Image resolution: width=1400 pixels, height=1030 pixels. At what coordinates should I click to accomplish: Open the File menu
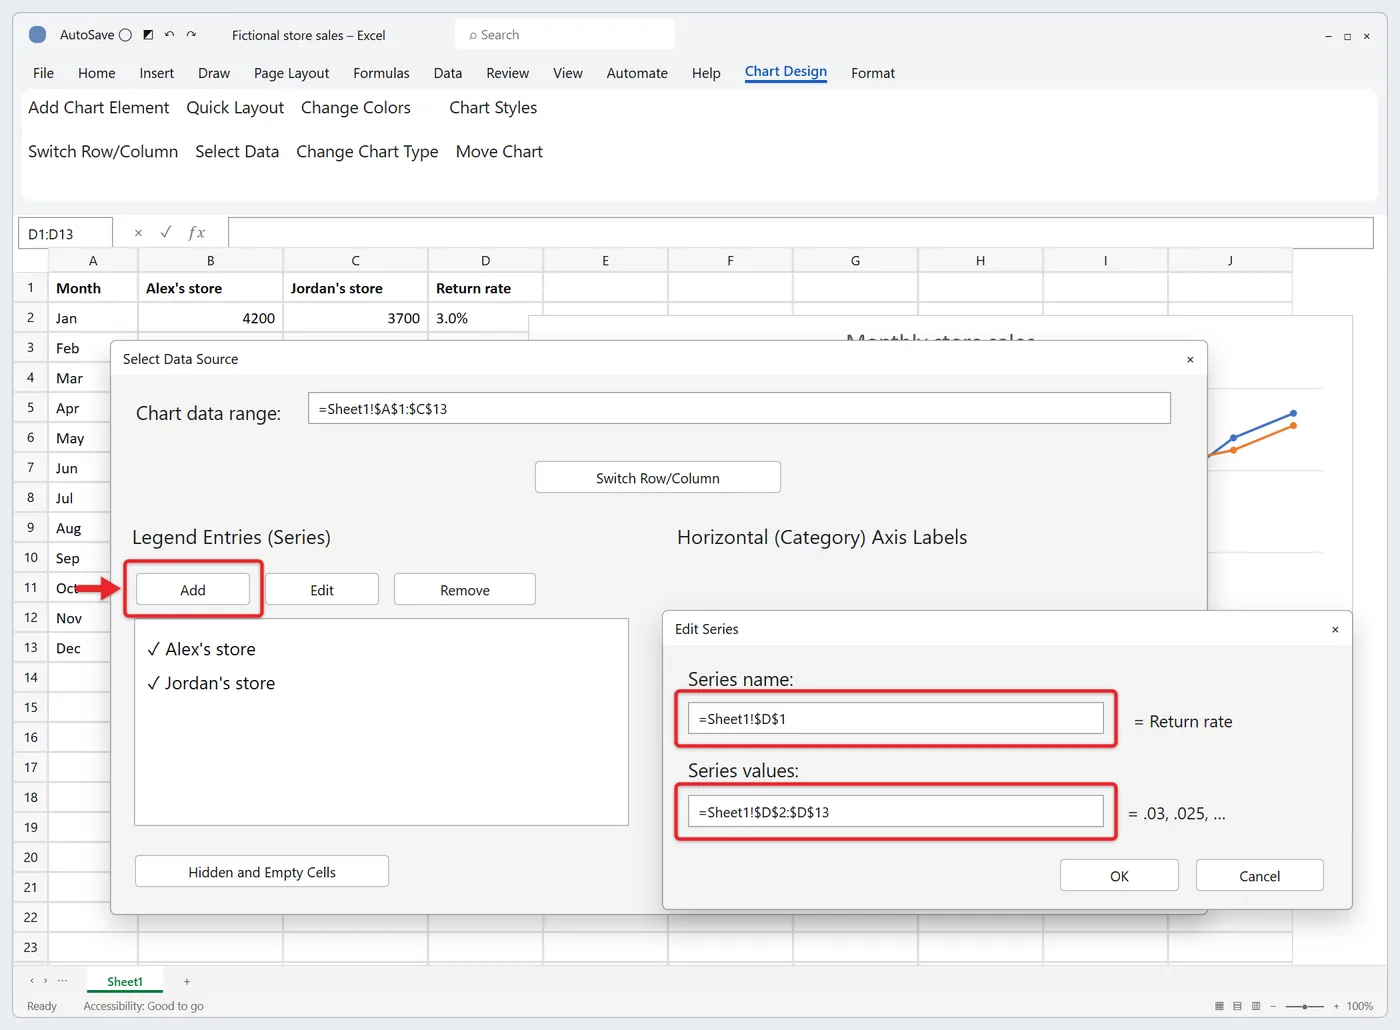[x=43, y=73]
